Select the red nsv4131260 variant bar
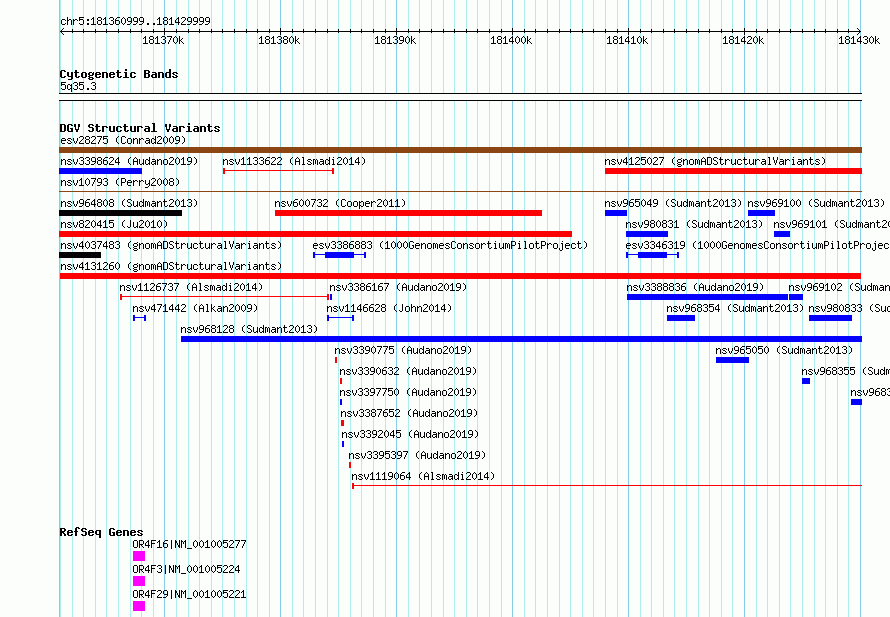Screen dimensions: 890x617 point(460,276)
